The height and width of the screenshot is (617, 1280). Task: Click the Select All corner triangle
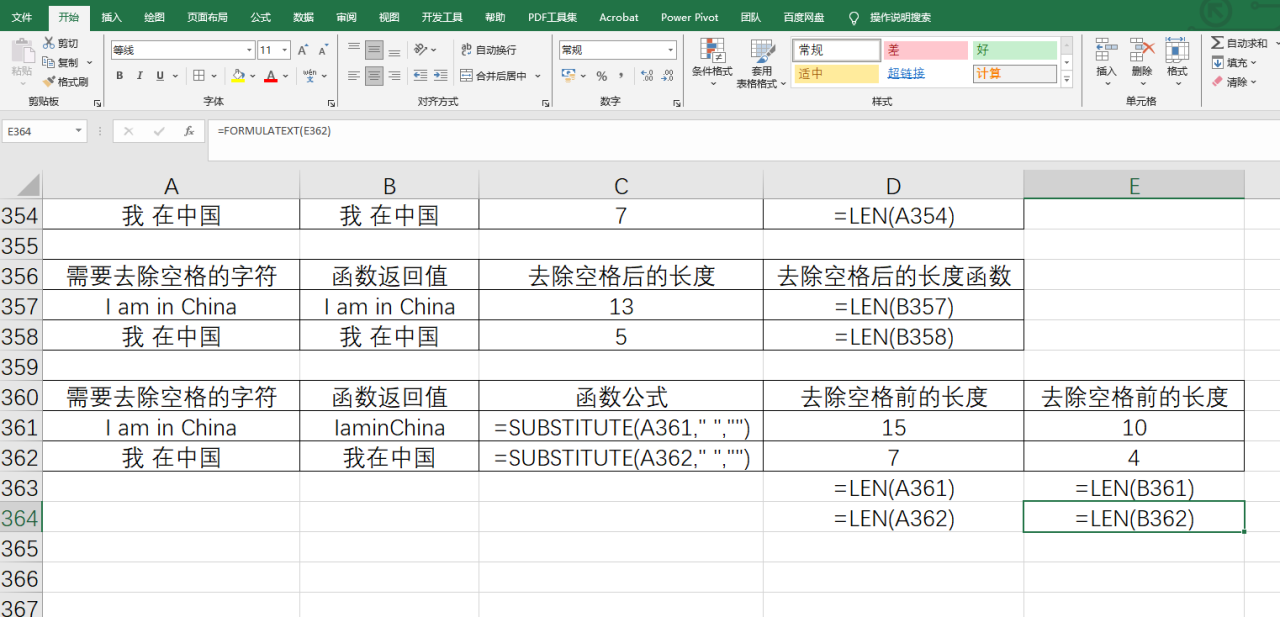[28, 184]
